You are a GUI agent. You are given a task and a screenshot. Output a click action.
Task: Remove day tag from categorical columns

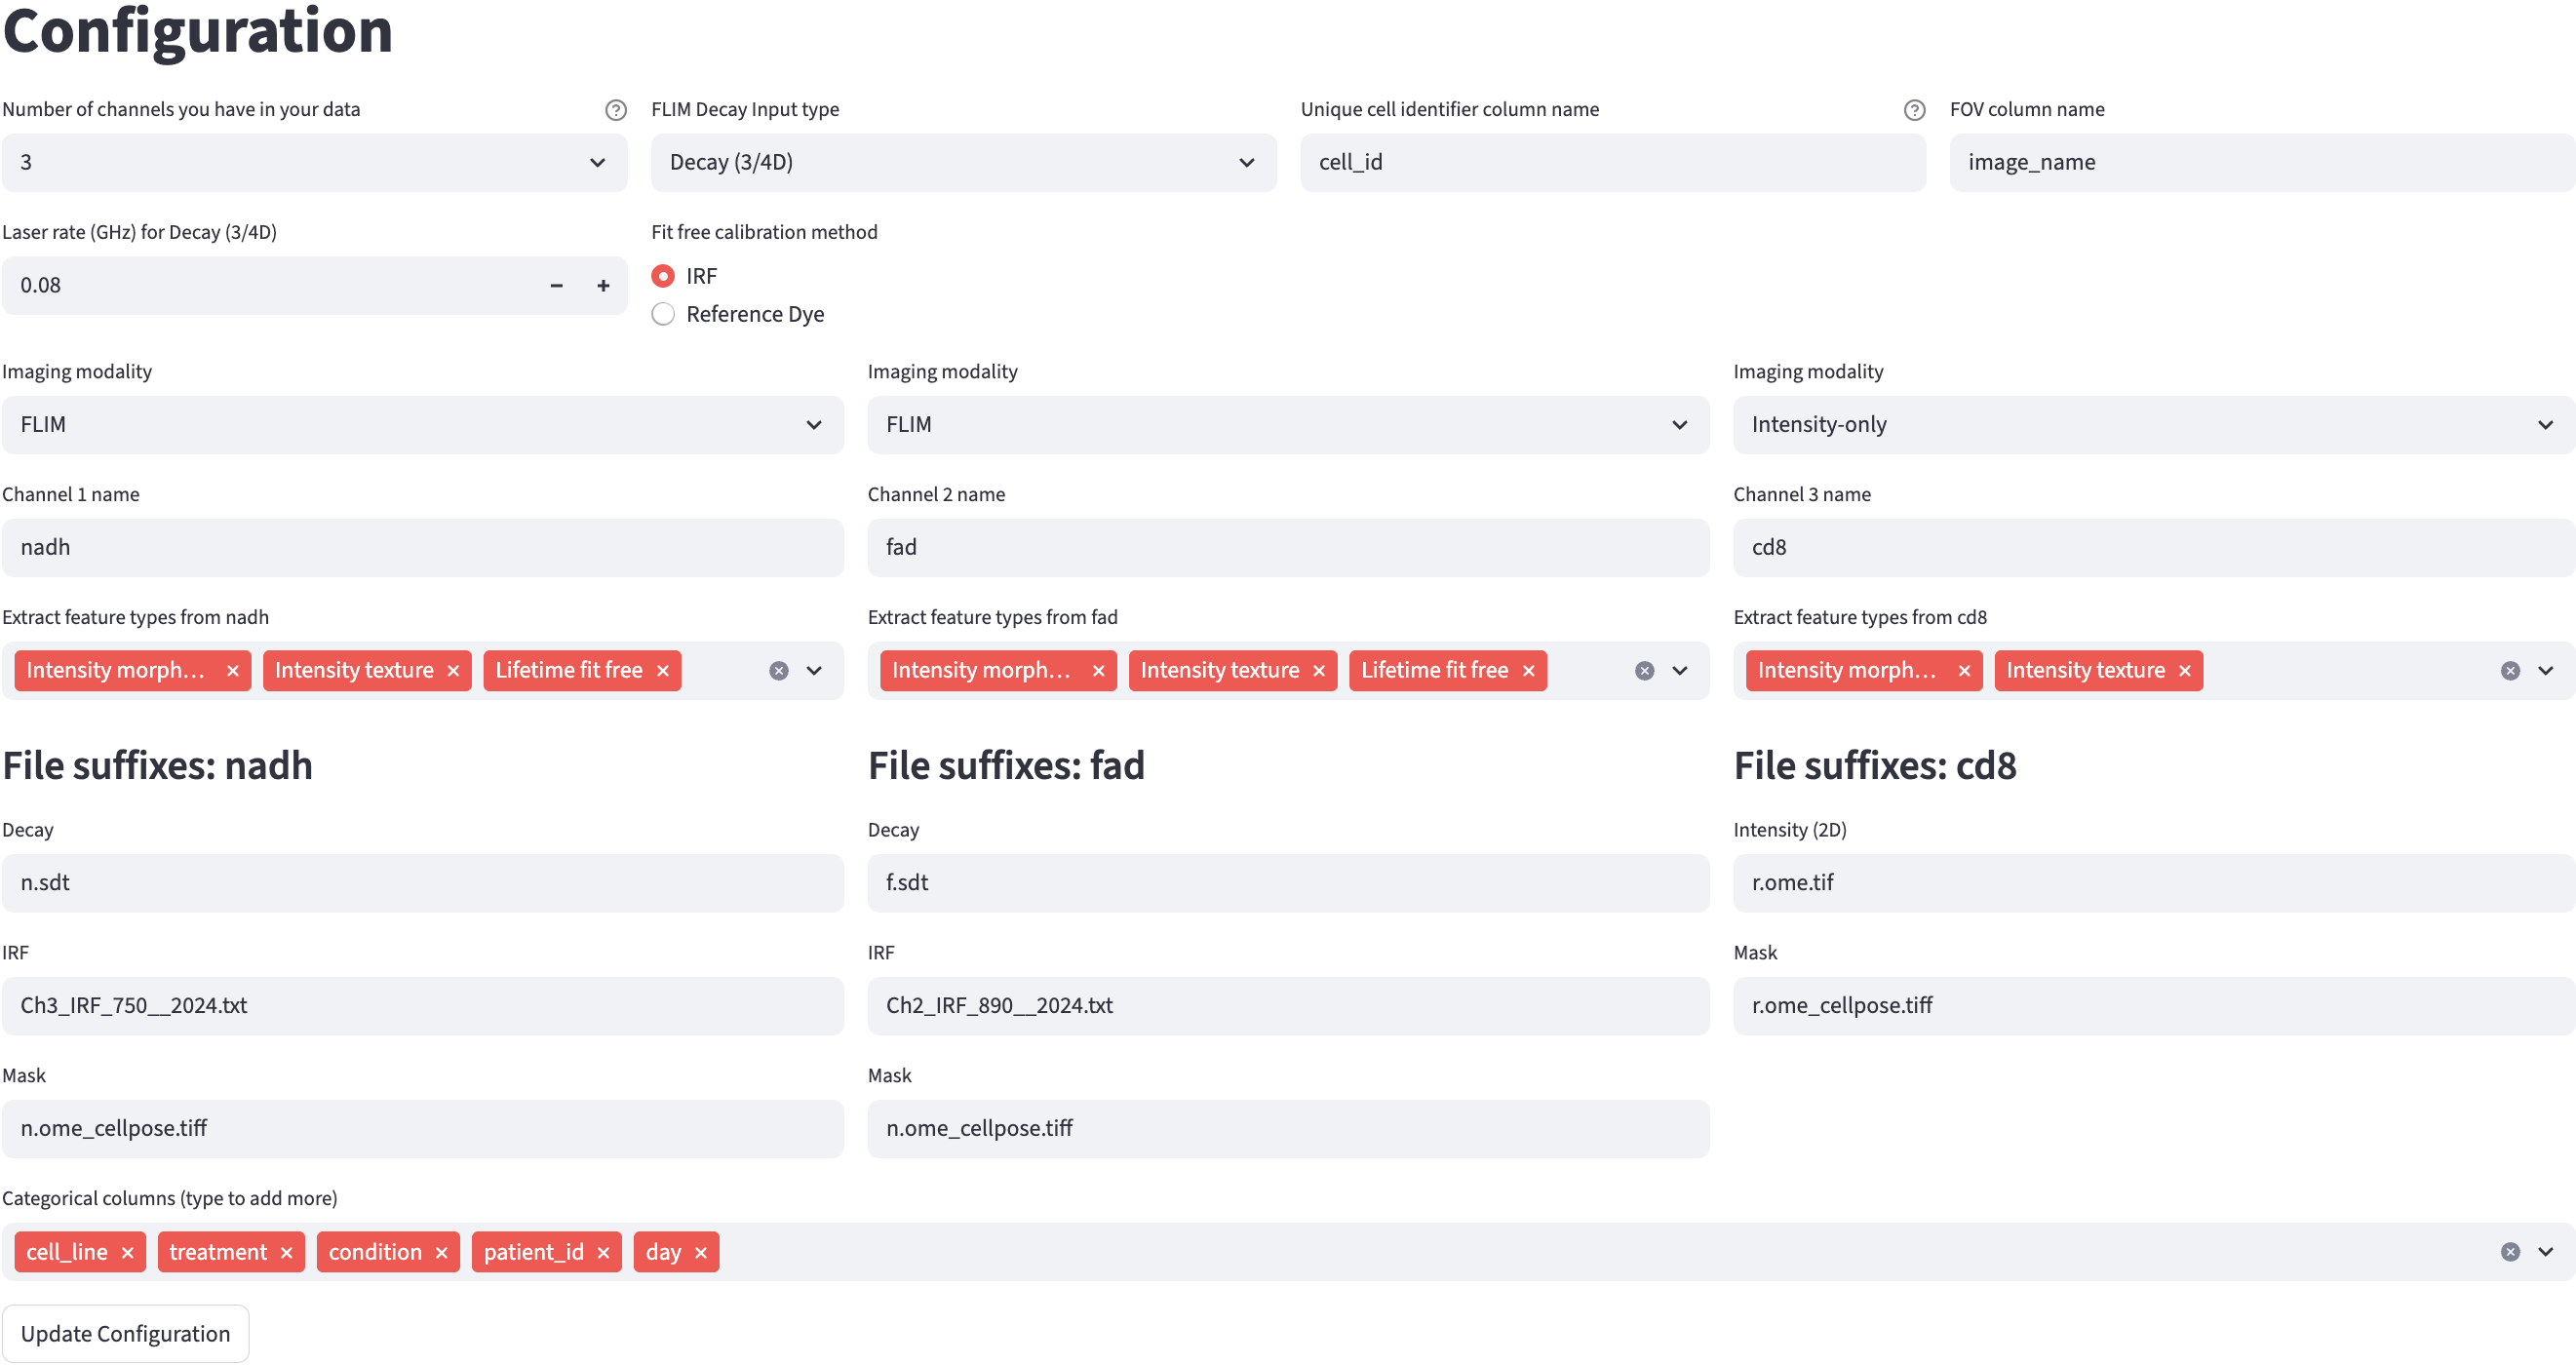click(700, 1253)
